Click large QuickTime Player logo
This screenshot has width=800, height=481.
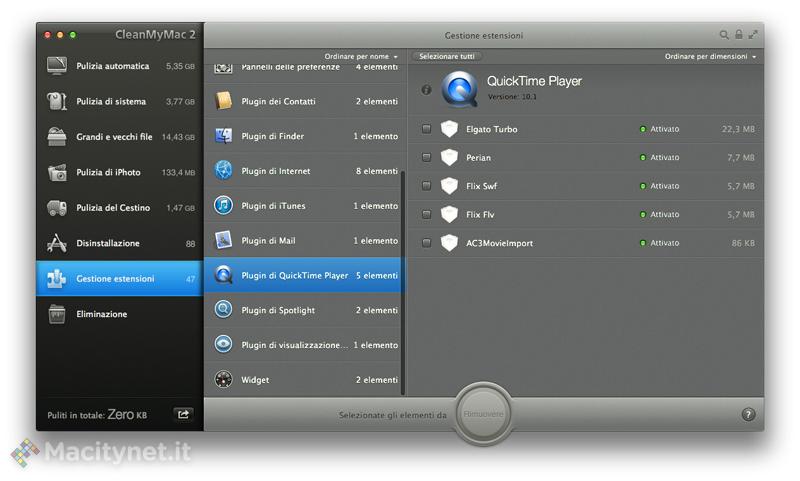[460, 89]
